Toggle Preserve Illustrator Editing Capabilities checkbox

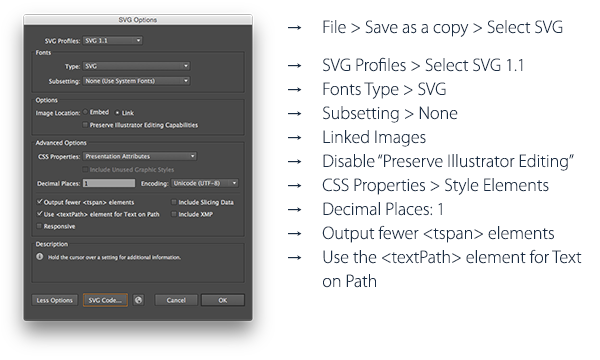pyautogui.click(x=85, y=125)
